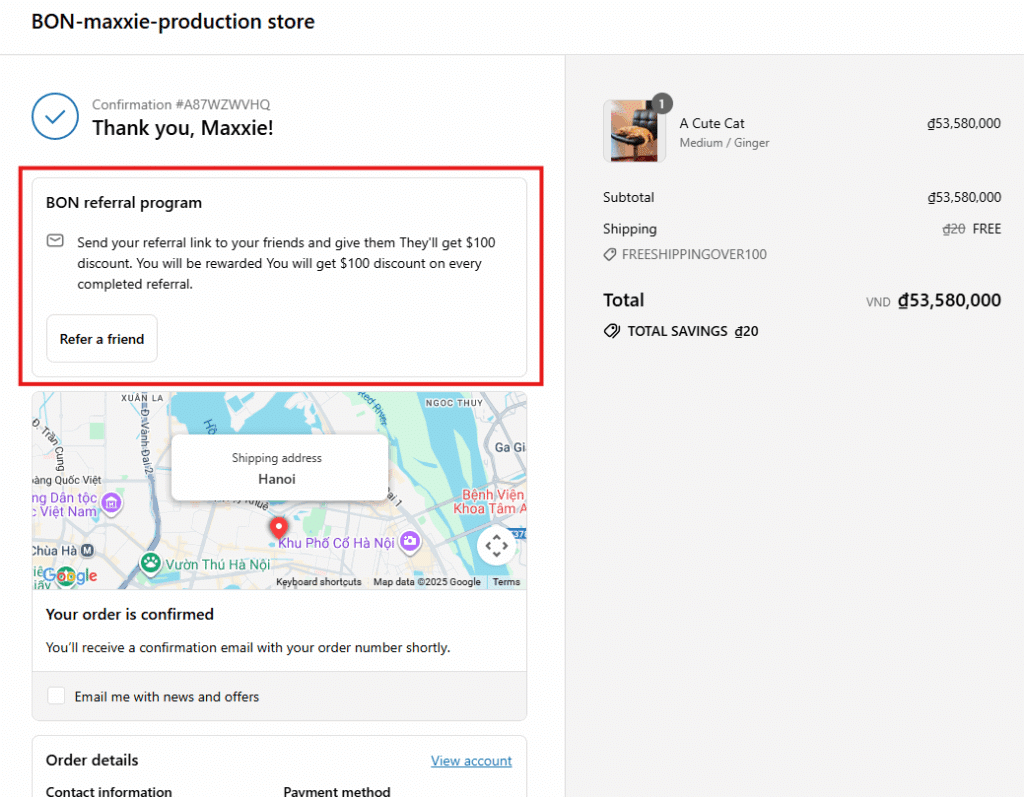The image size is (1024, 797).
Task: Click the purple museum icon on map
Action: tap(112, 502)
